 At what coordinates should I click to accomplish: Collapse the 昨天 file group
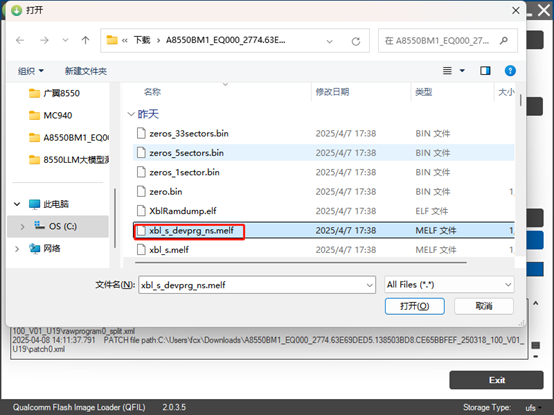click(131, 114)
